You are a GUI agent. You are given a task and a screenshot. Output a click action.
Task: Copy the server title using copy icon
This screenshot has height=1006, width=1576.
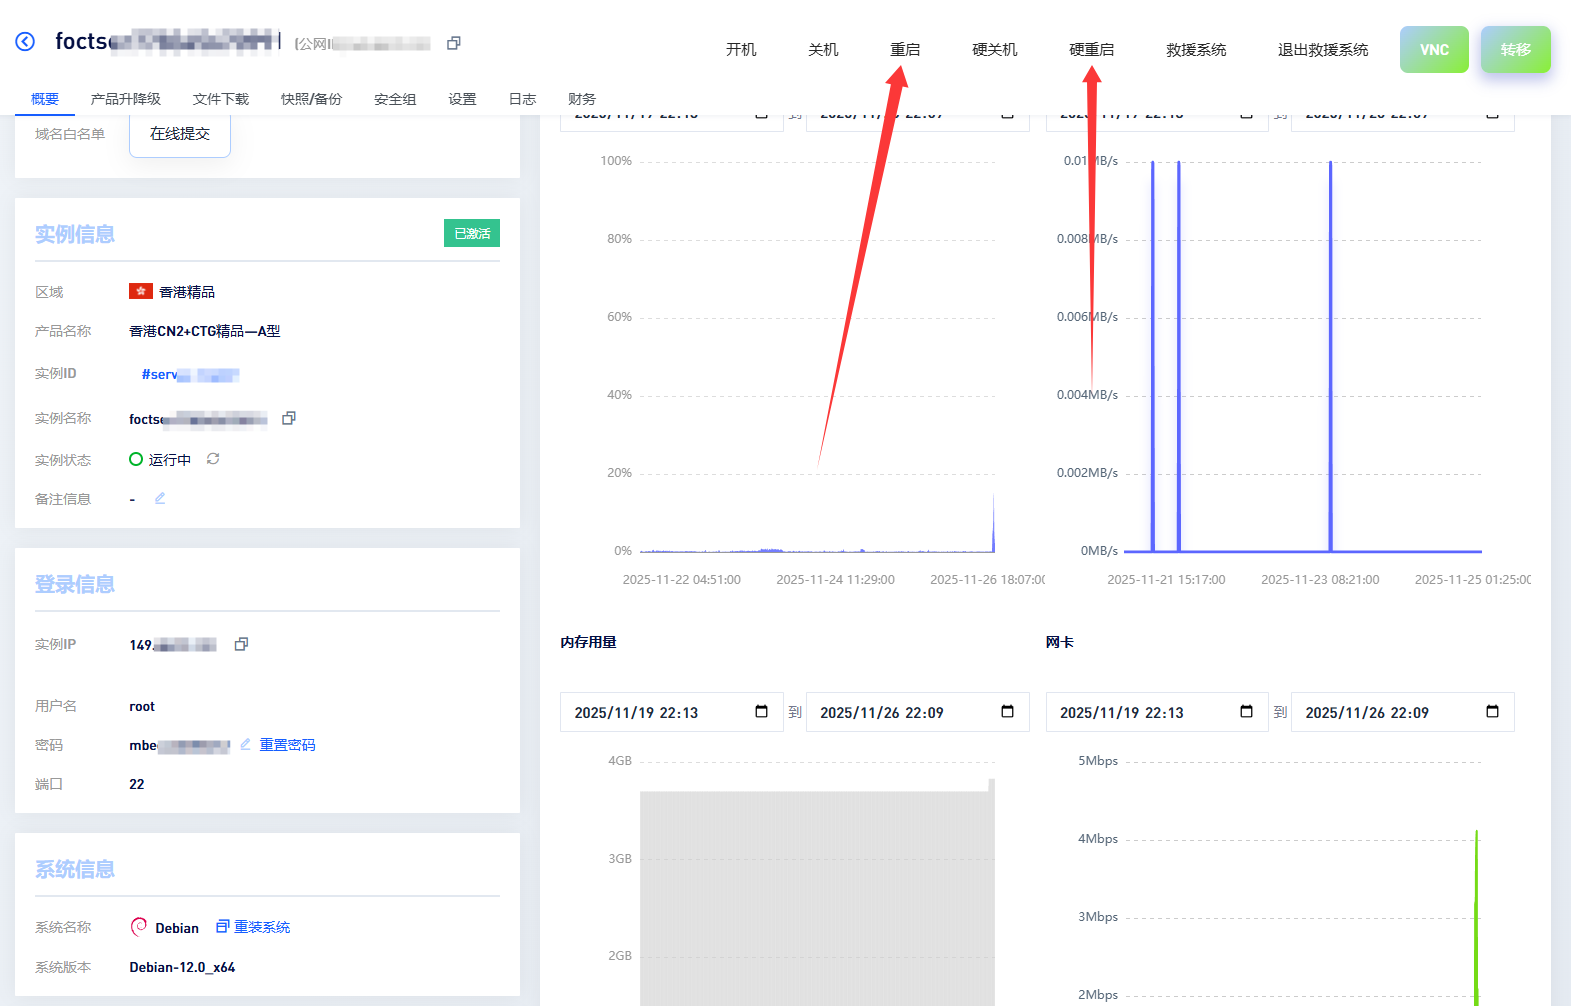point(454,43)
